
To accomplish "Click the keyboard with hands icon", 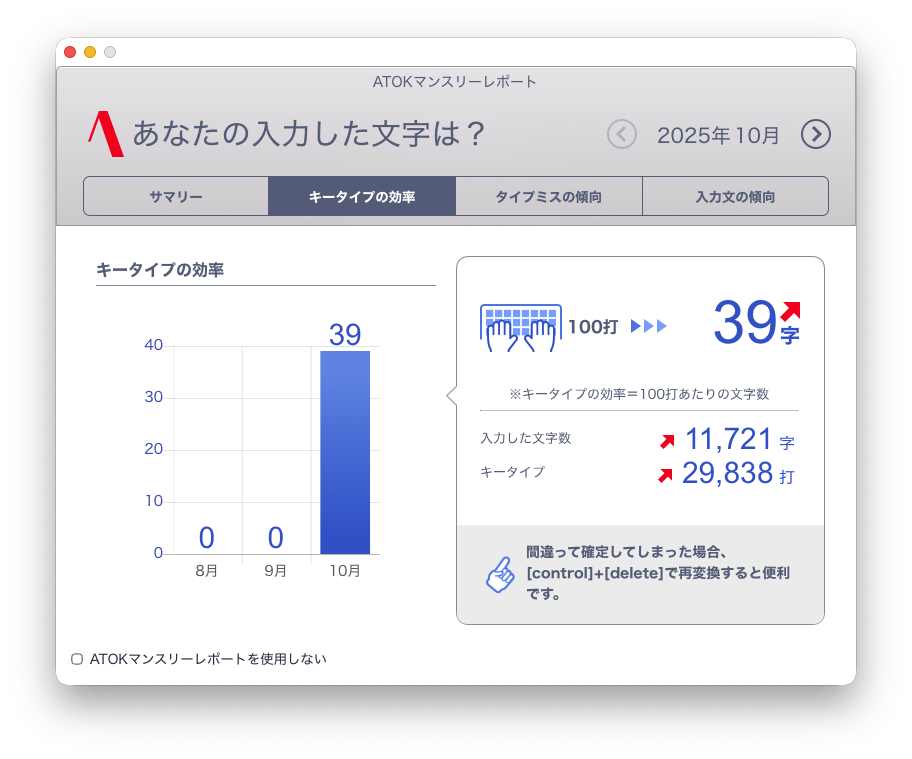I will tap(521, 327).
